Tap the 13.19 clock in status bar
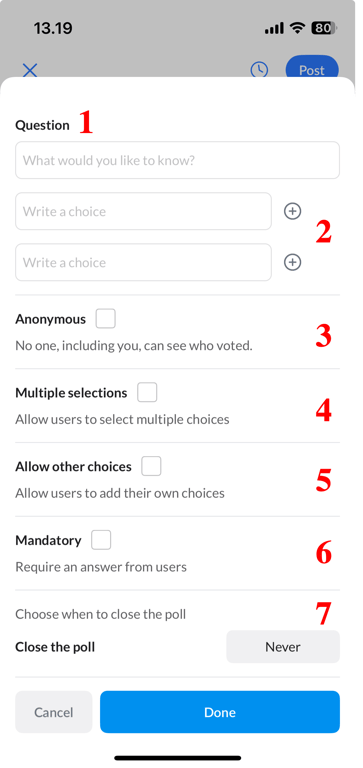The image size is (363, 768). point(53,28)
